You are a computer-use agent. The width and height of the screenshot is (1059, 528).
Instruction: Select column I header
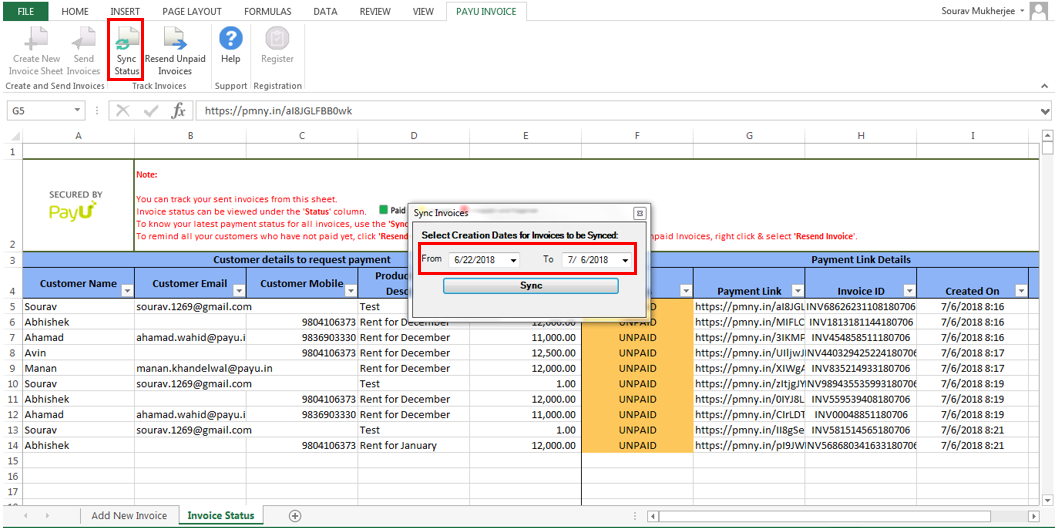coord(973,136)
